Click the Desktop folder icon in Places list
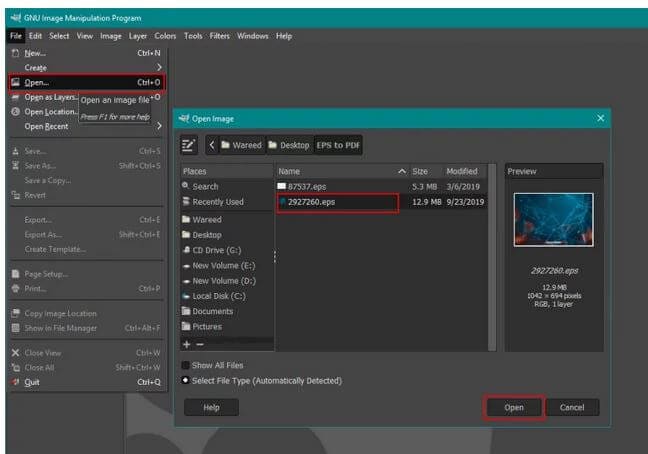Viewport: 648px width, 454px height. tap(186, 234)
